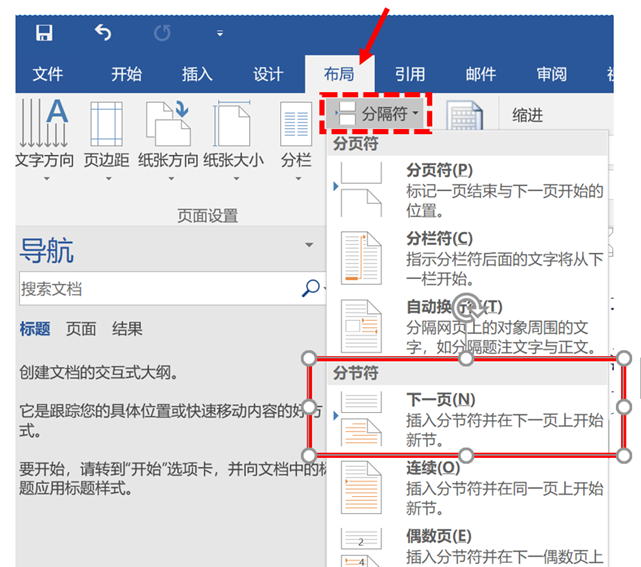Screen dimensions: 641x567
Task: Click the 分栏 columns icon
Action: coord(296,124)
